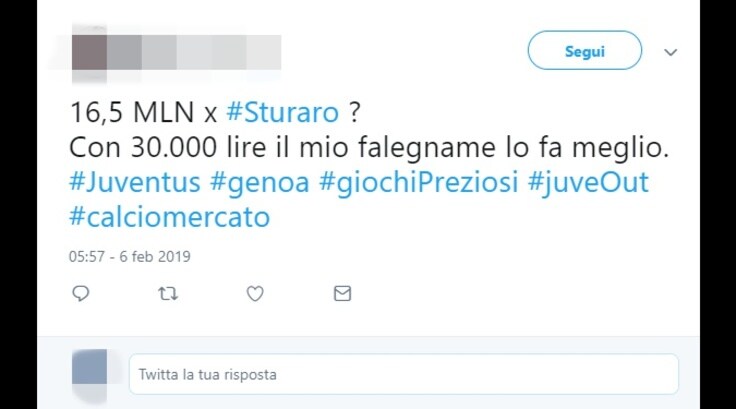
Task: Open the #genoa hashtag
Action: pyautogui.click(x=260, y=183)
